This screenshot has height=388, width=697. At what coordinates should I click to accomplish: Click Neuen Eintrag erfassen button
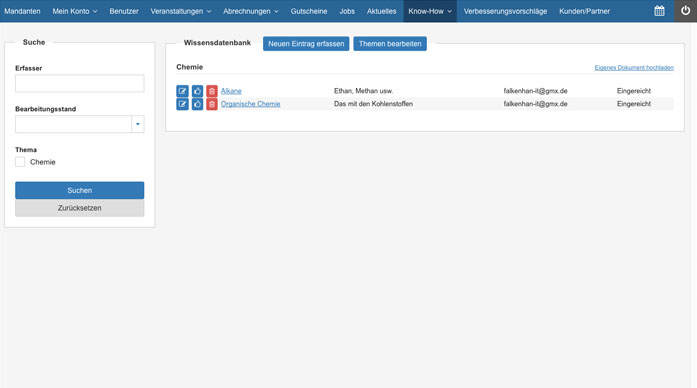click(x=306, y=44)
